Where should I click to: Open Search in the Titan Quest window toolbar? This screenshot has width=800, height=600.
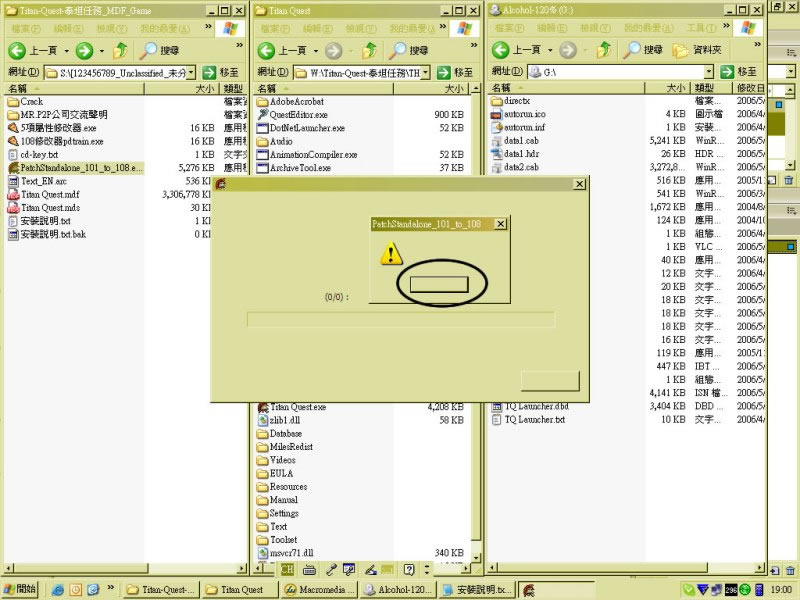[x=408, y=50]
